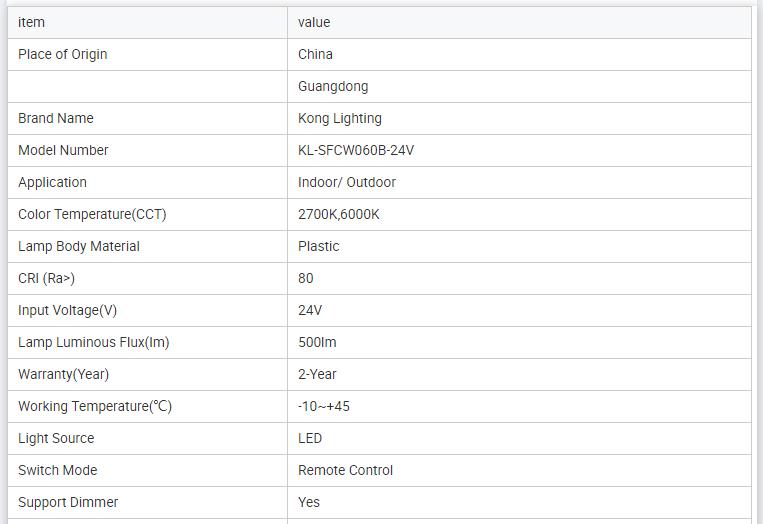
Task: Click the 'item' header cell
Action: (31, 22)
